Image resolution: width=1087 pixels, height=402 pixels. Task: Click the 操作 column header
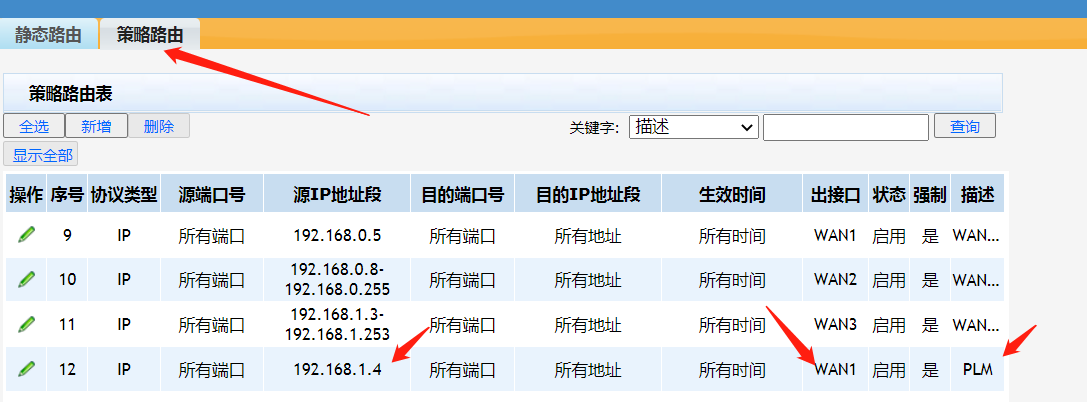tap(26, 195)
